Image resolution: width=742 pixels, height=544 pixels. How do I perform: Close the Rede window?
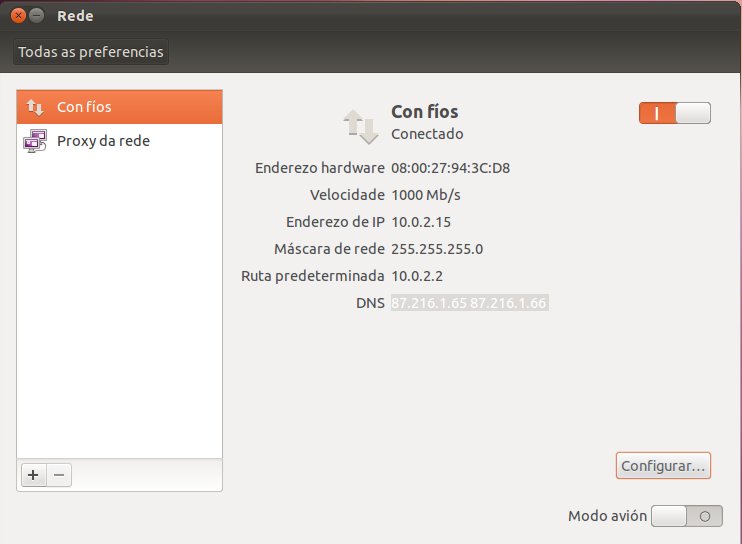(x=18, y=16)
